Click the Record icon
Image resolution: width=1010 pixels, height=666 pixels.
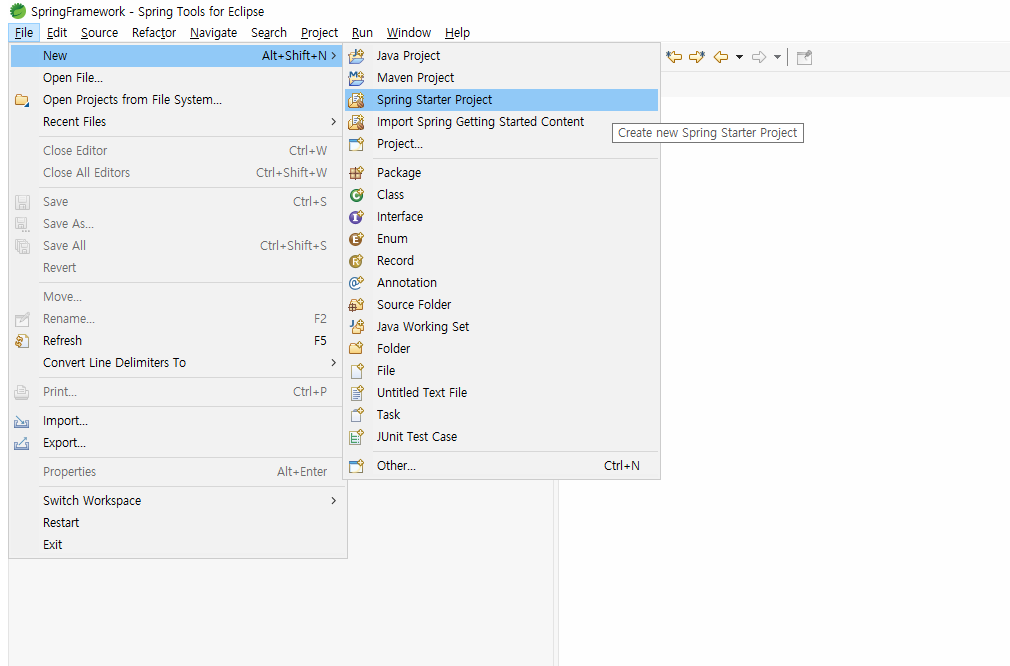click(x=356, y=261)
